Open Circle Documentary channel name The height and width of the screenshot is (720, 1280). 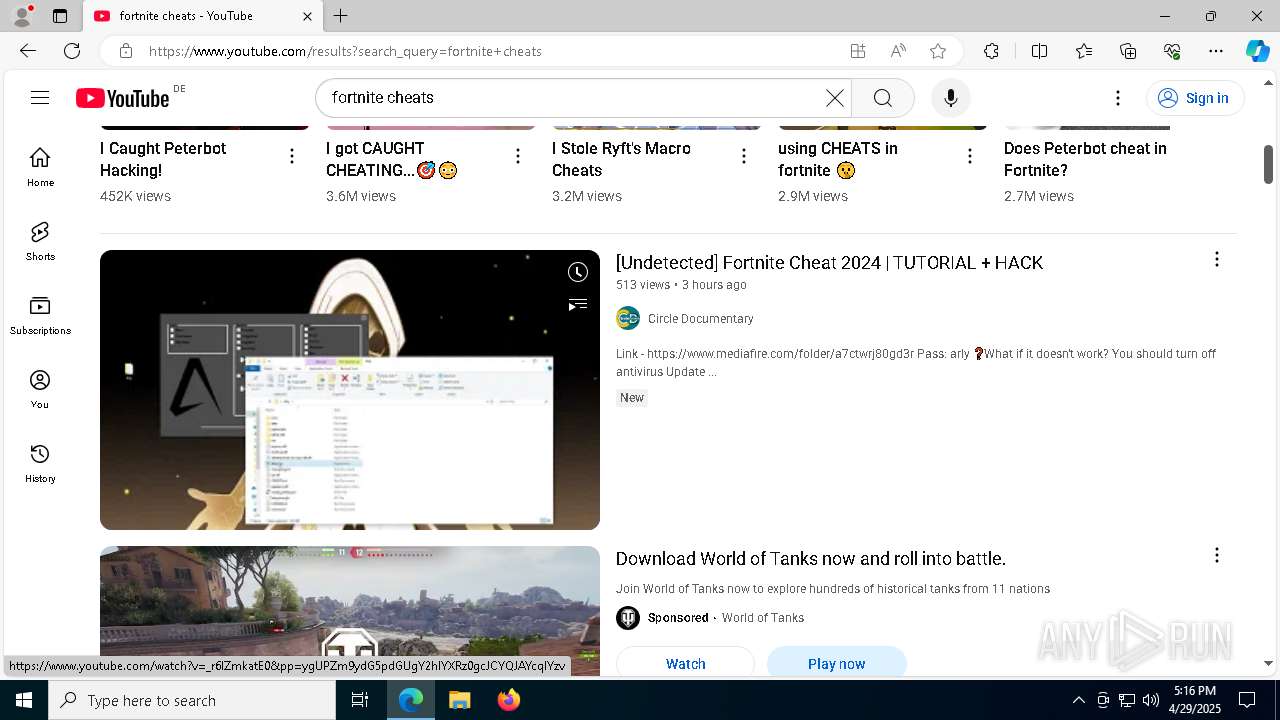pos(700,318)
